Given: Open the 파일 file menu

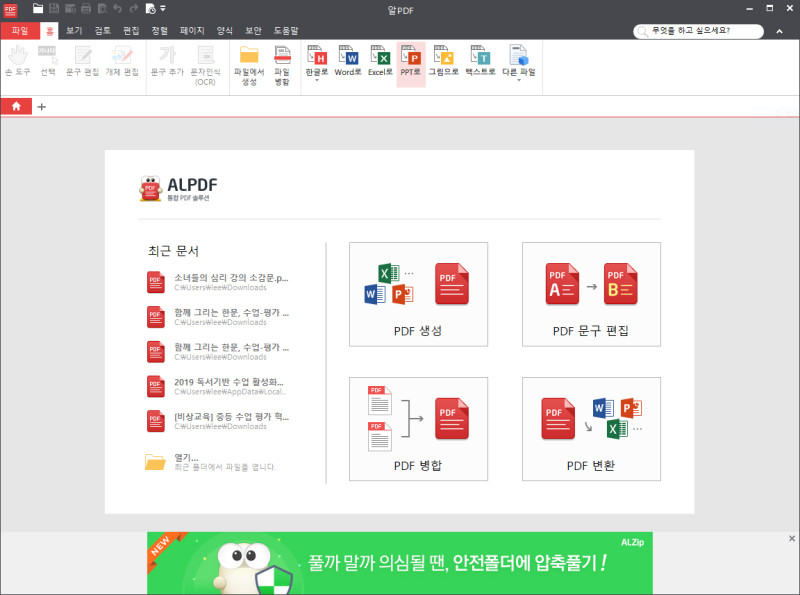Looking at the screenshot, I should coord(20,31).
